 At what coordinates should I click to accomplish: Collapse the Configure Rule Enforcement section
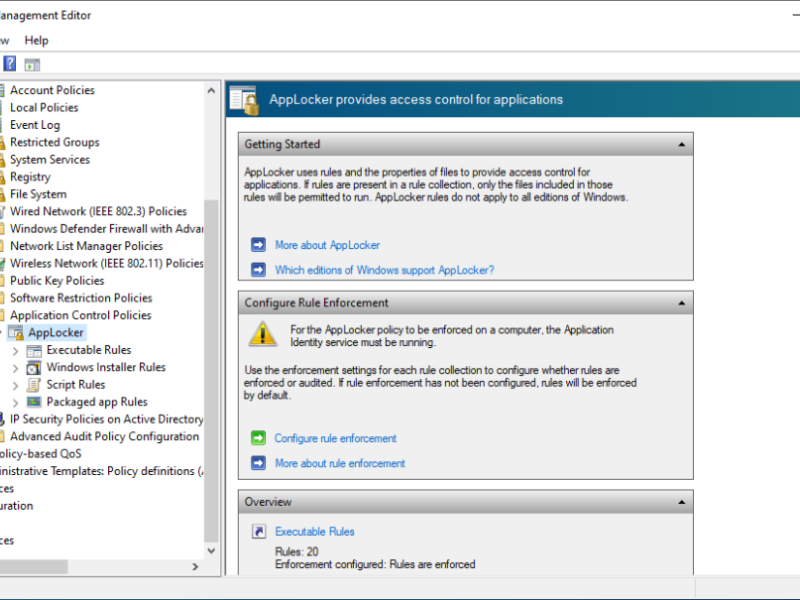(x=682, y=303)
